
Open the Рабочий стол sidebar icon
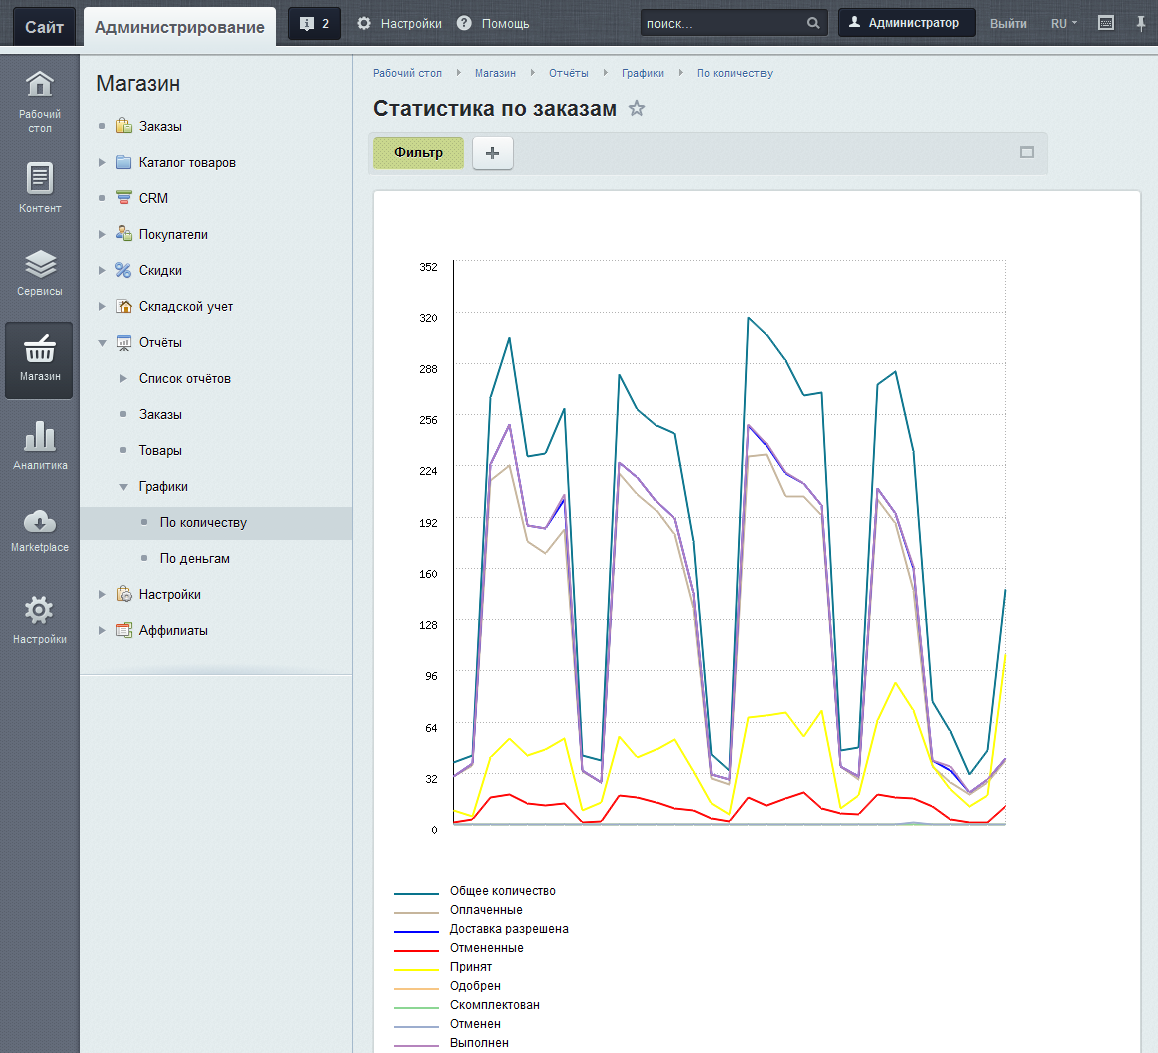[40, 100]
